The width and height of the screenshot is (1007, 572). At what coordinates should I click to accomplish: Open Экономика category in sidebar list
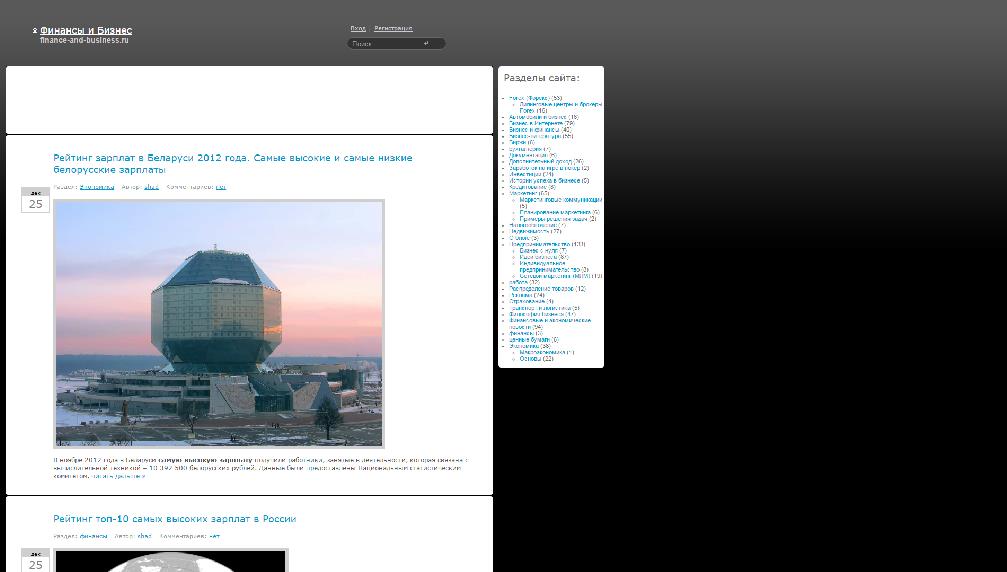pyautogui.click(x=524, y=346)
